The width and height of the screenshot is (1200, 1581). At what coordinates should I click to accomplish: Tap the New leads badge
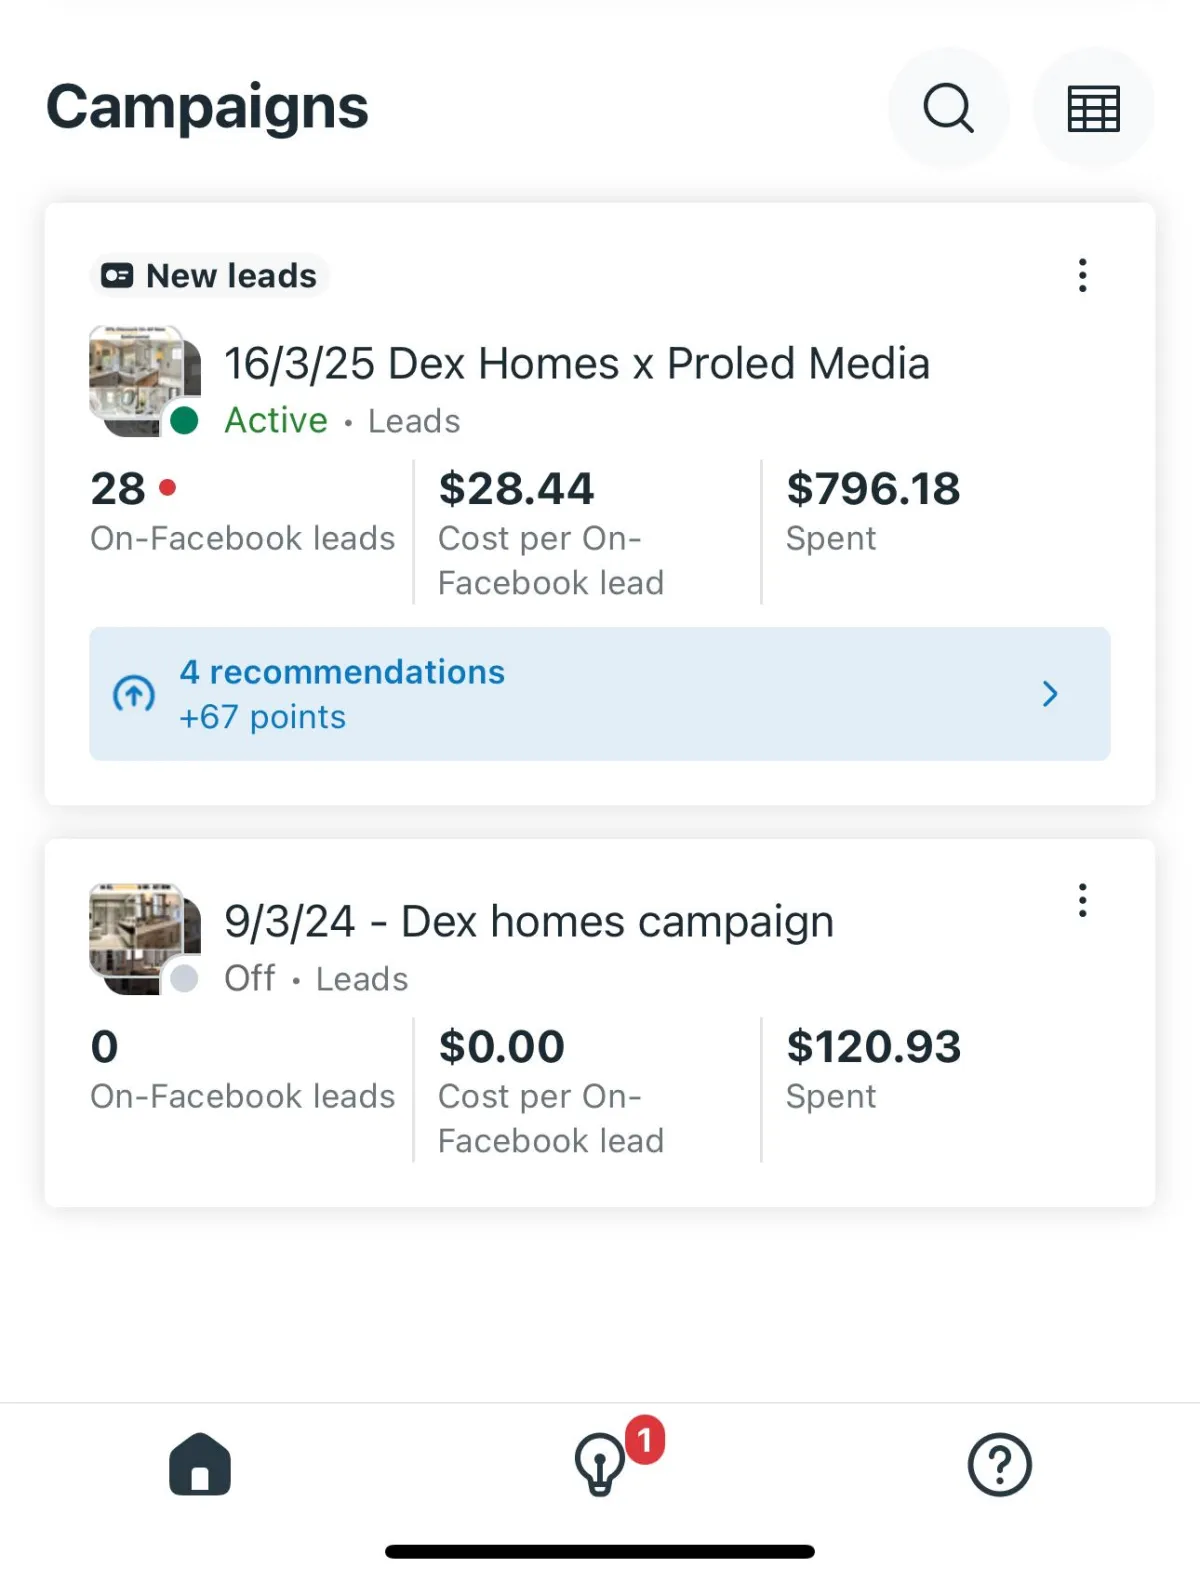[x=210, y=276]
